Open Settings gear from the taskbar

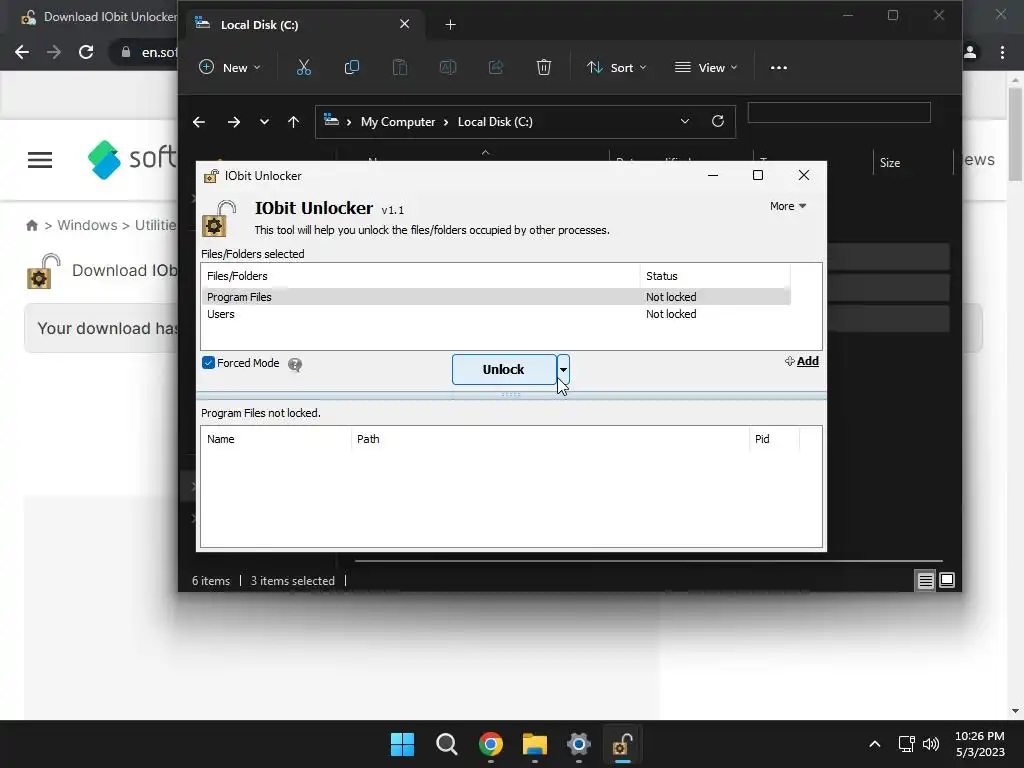[x=579, y=744]
